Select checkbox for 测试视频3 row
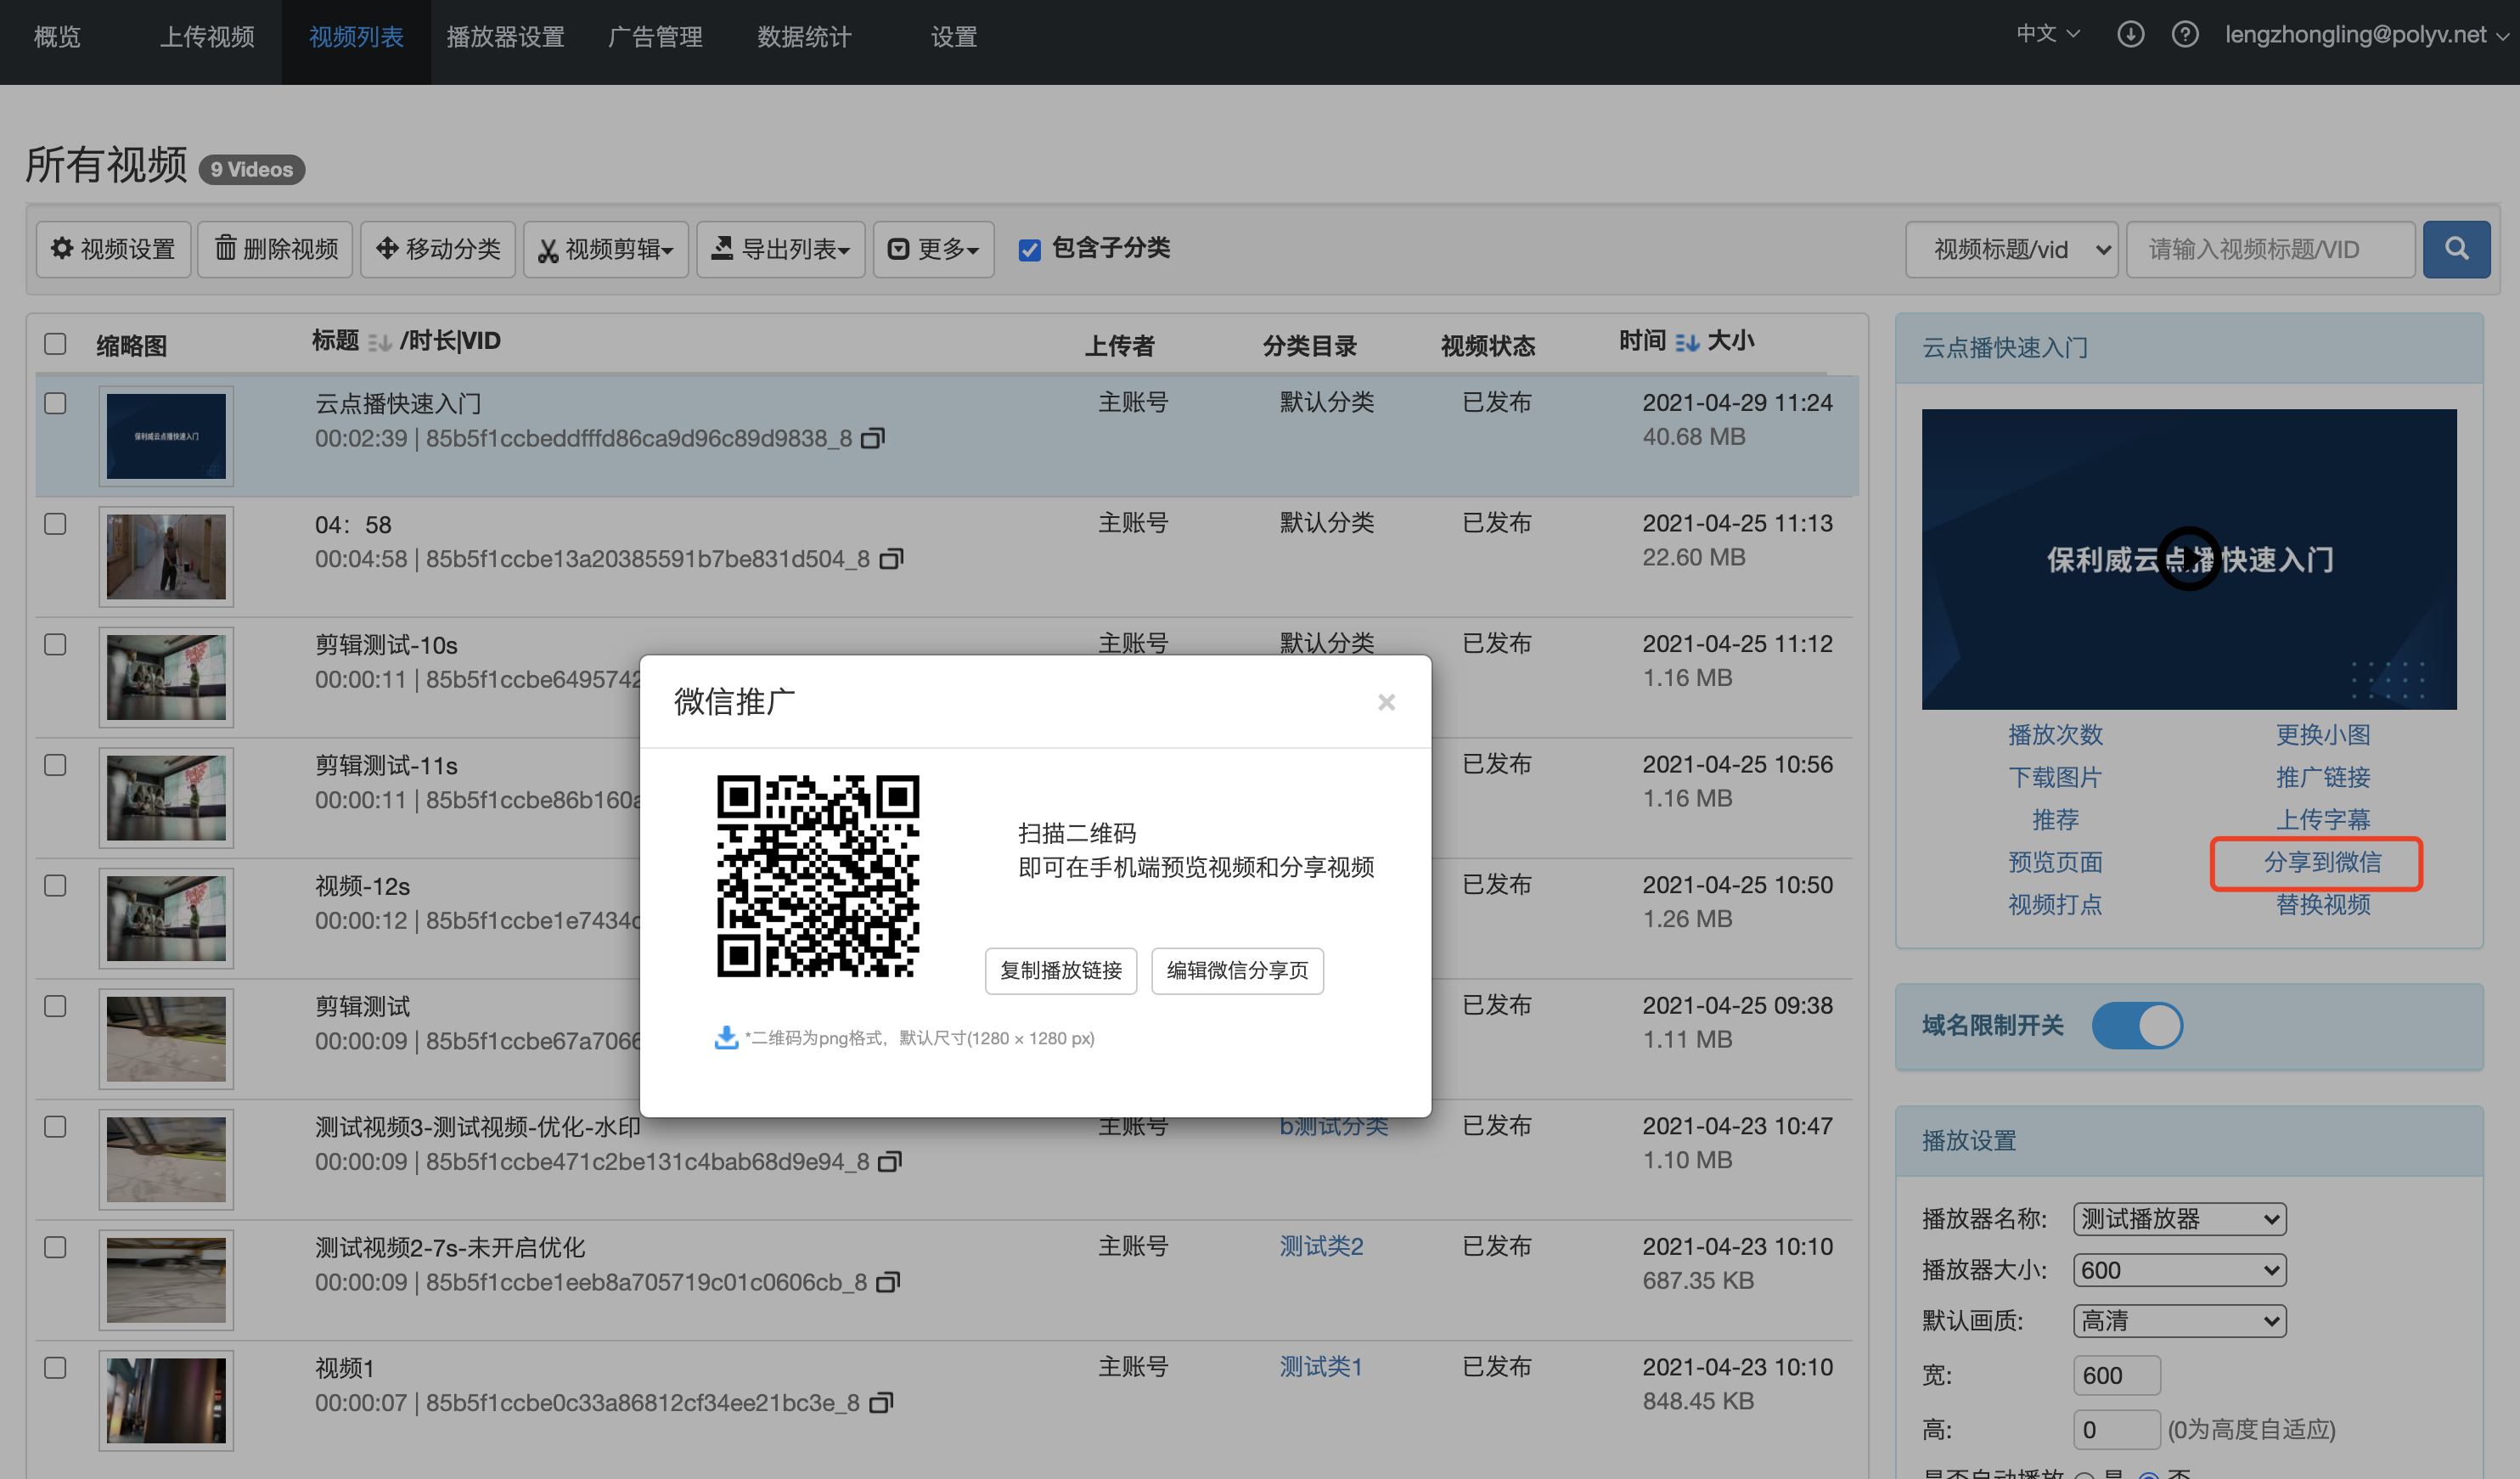Viewport: 2520px width, 1479px height. [55, 1127]
